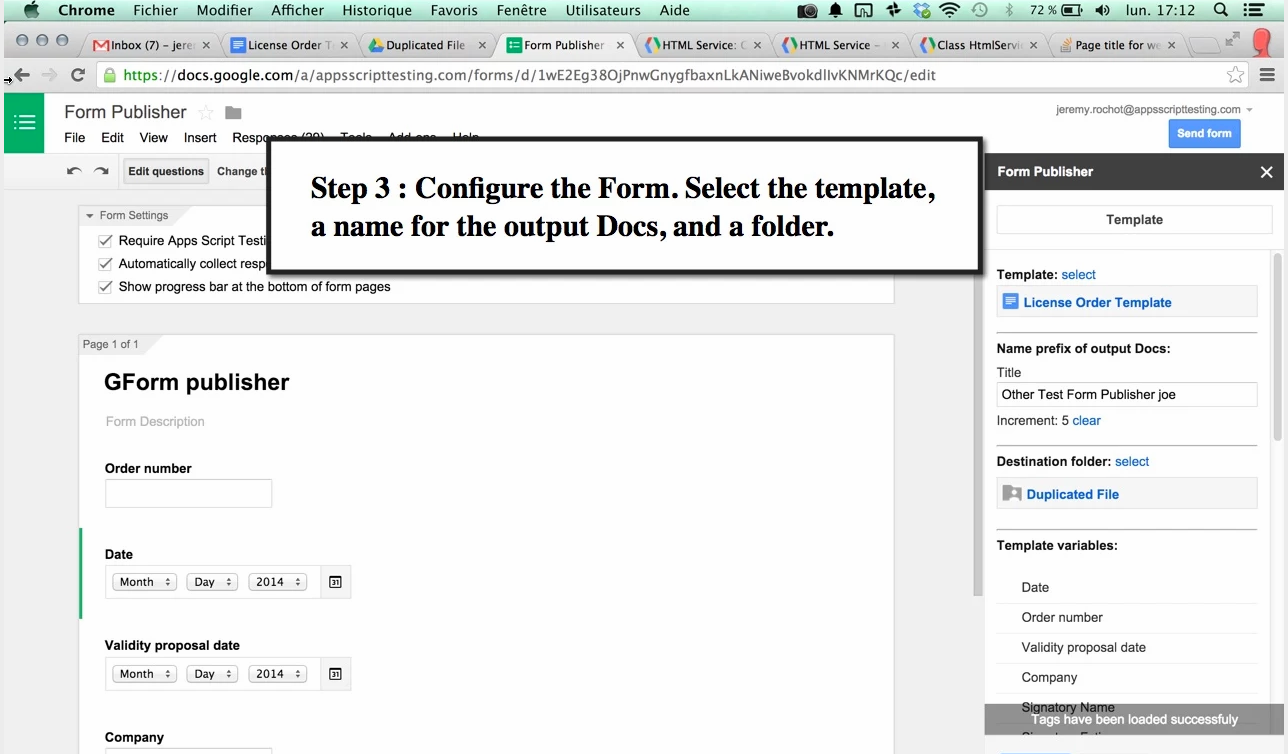Open the Fichier menu
The width and height of the screenshot is (1288, 754).
click(x=155, y=10)
